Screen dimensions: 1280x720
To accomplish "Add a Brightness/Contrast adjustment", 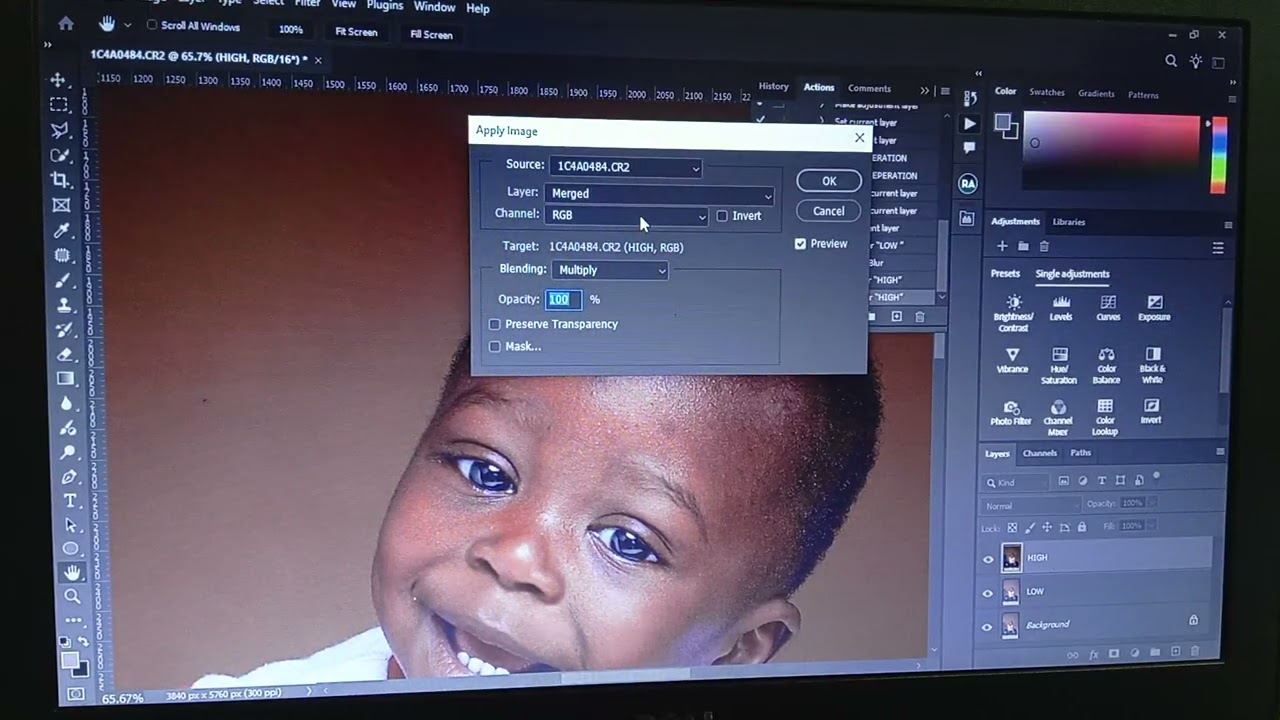I will 1013,313.
